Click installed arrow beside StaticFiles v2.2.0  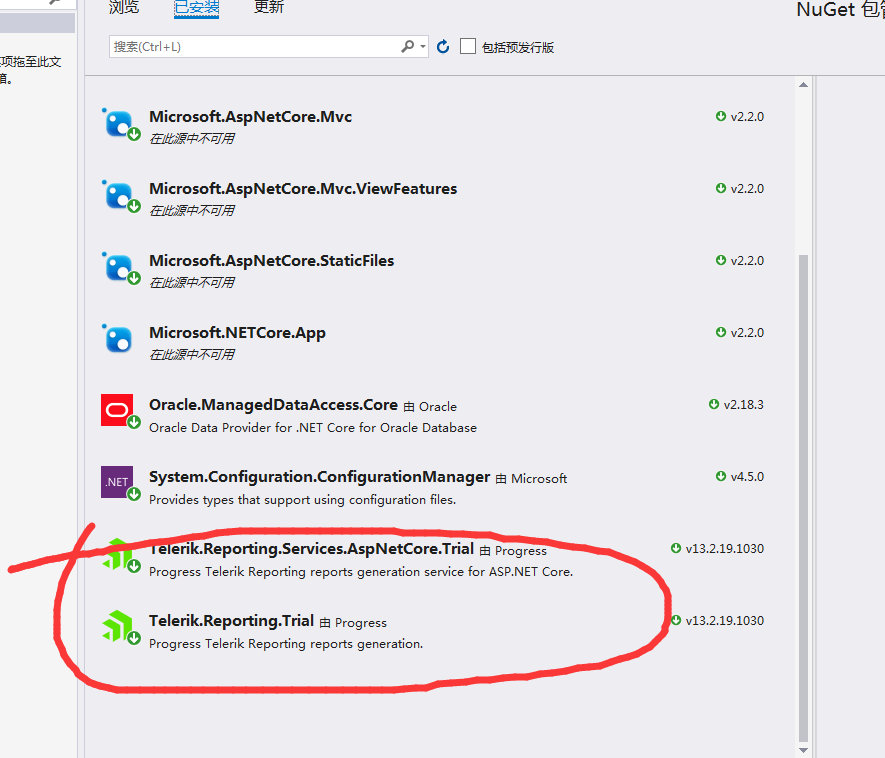(721, 260)
